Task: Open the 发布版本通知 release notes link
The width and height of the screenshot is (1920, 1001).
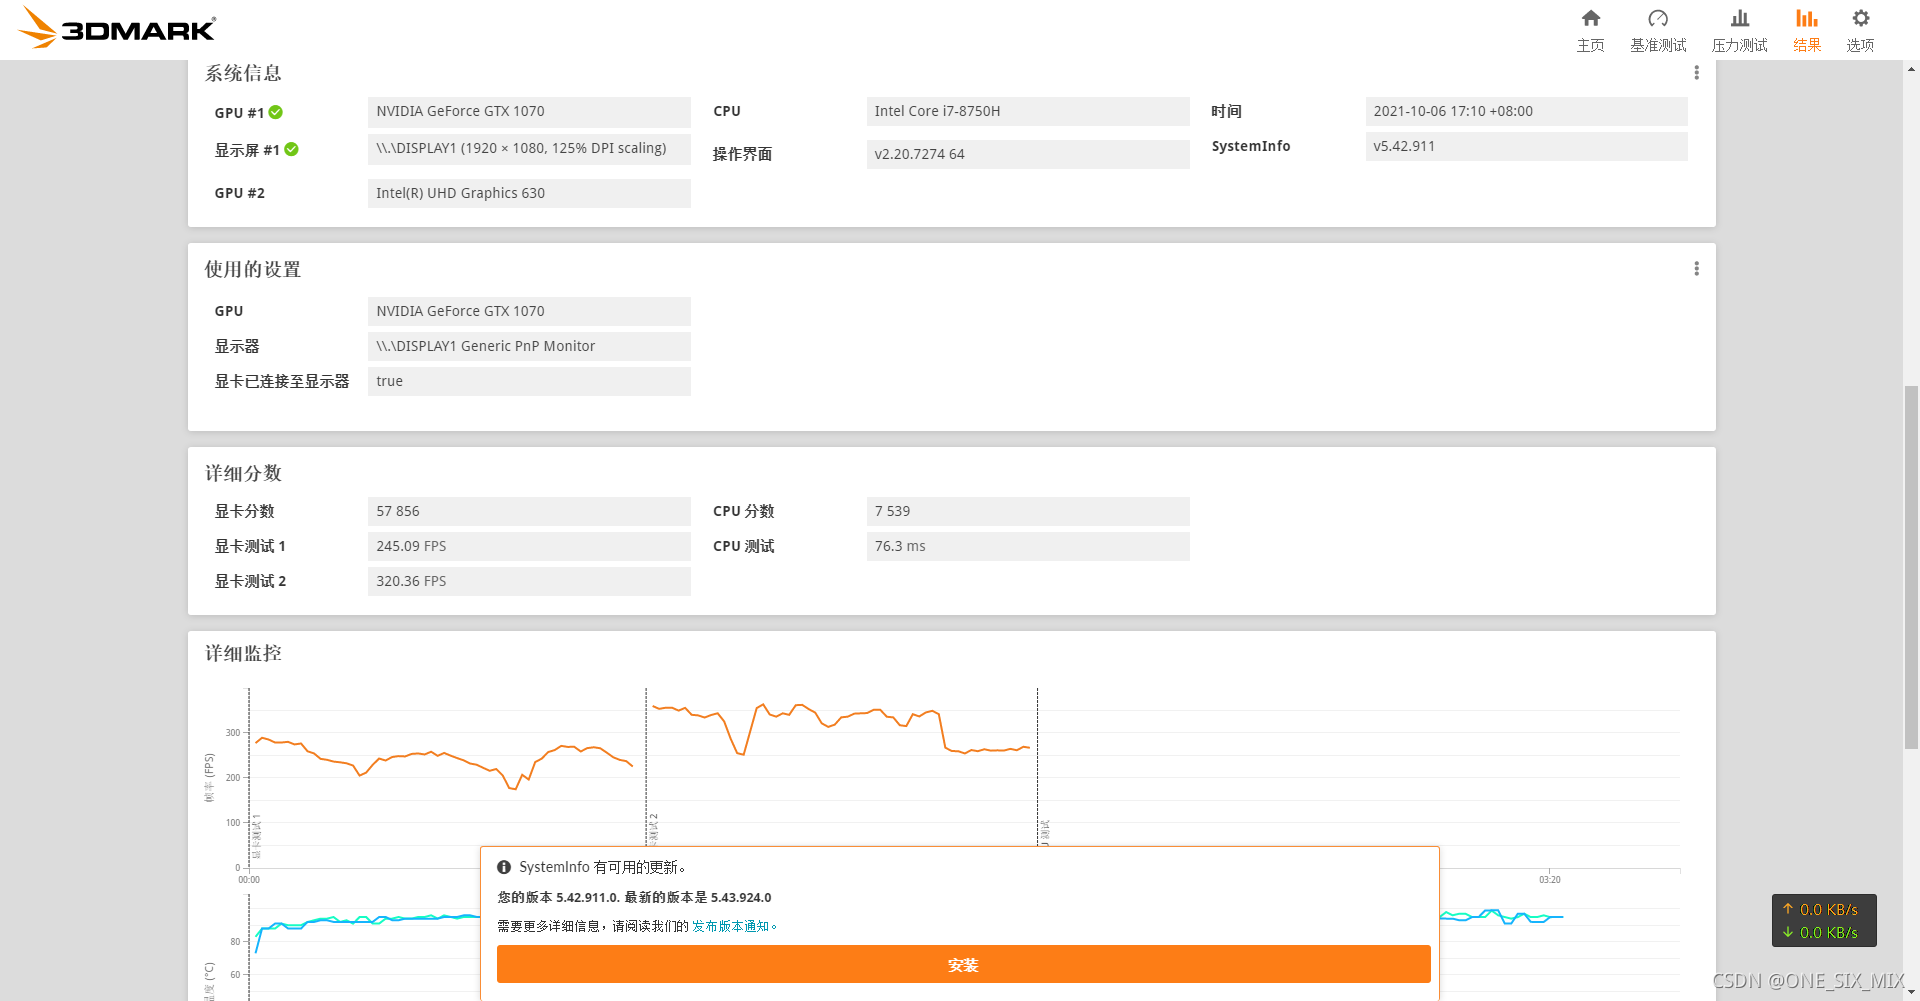Action: (x=731, y=926)
